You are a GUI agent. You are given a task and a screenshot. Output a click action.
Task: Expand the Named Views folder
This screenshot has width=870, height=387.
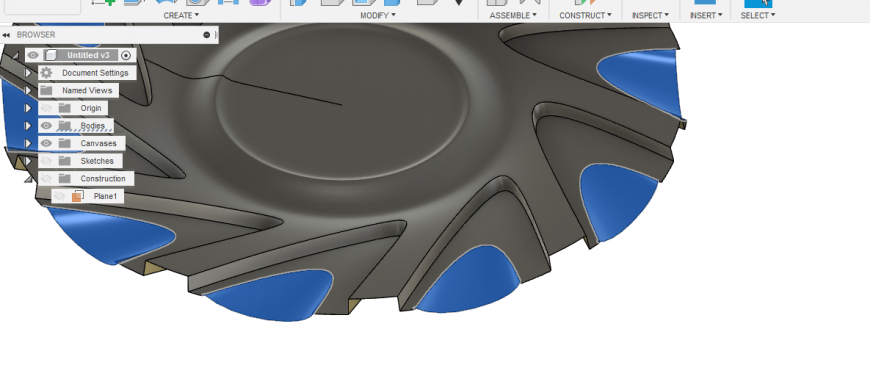[x=27, y=91]
